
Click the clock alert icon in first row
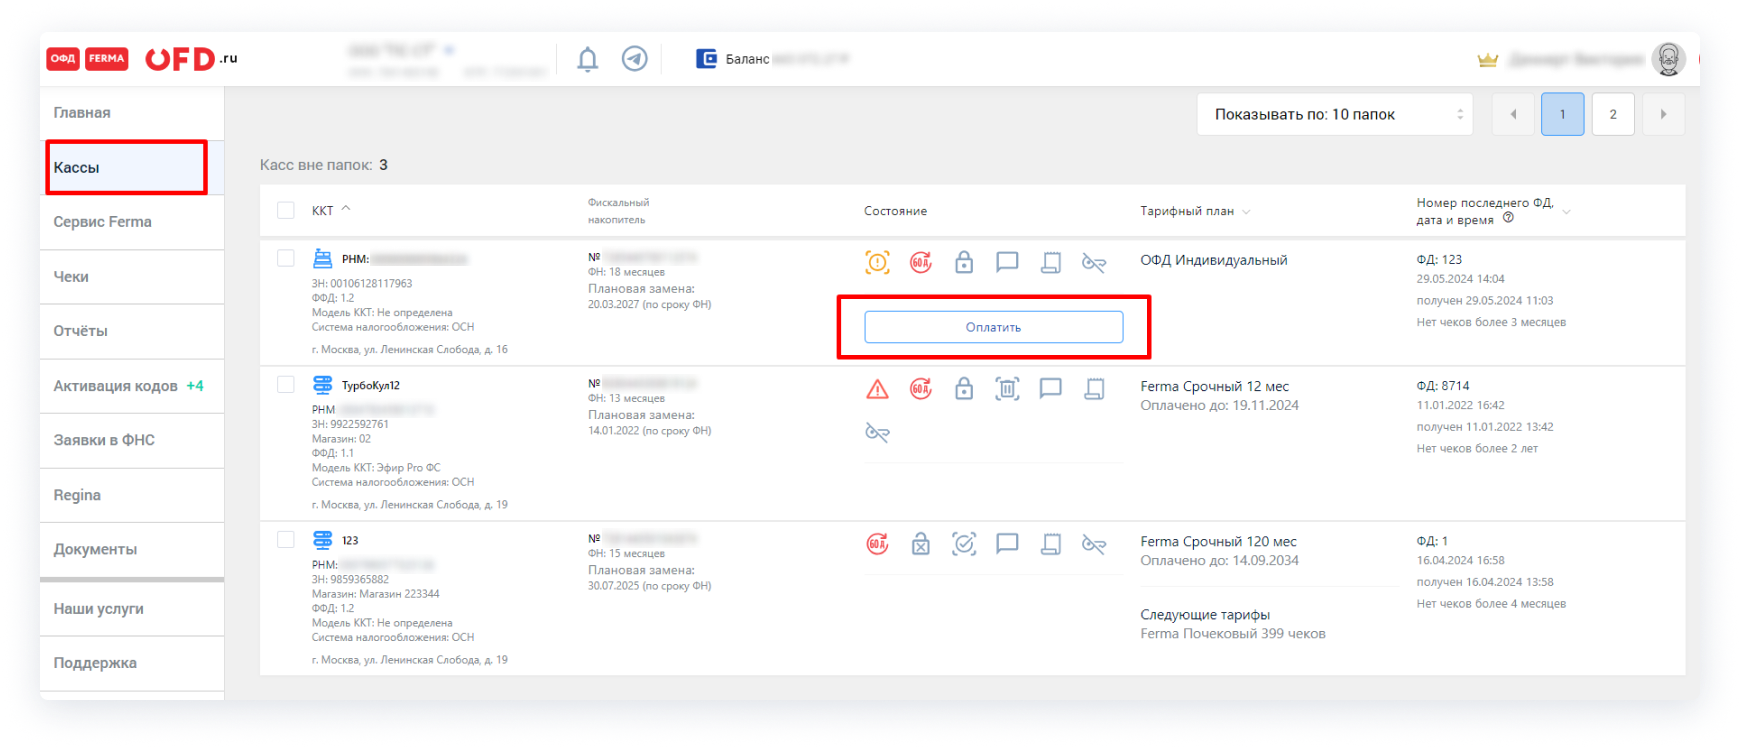(x=877, y=262)
